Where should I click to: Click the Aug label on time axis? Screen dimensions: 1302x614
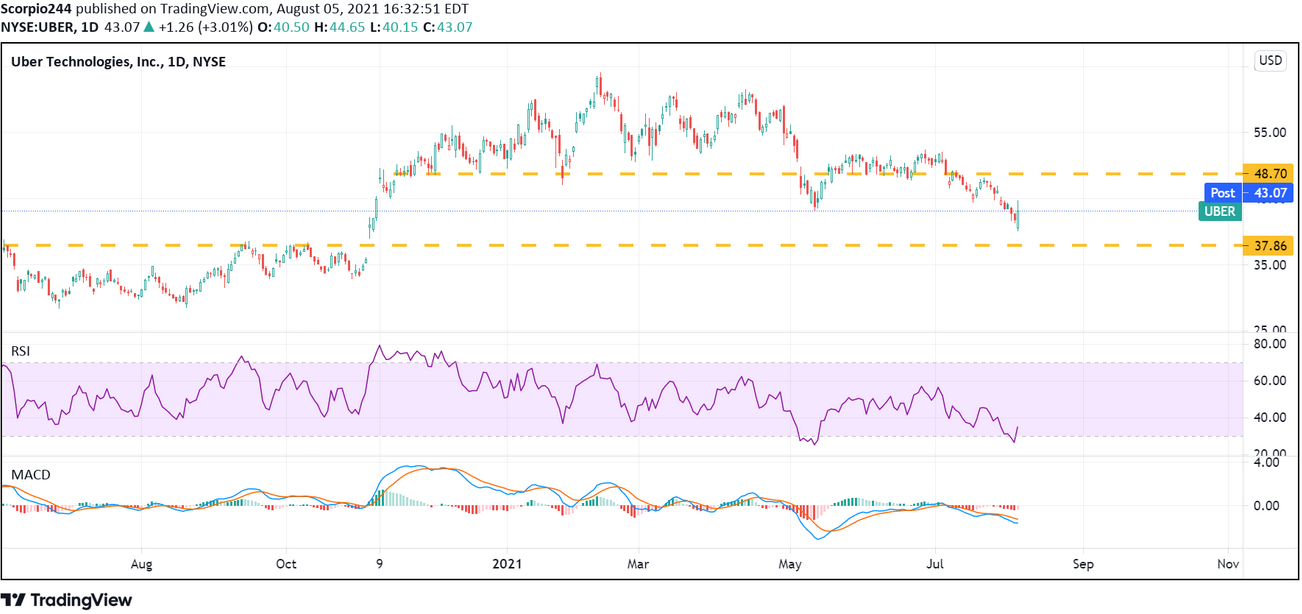tap(142, 564)
